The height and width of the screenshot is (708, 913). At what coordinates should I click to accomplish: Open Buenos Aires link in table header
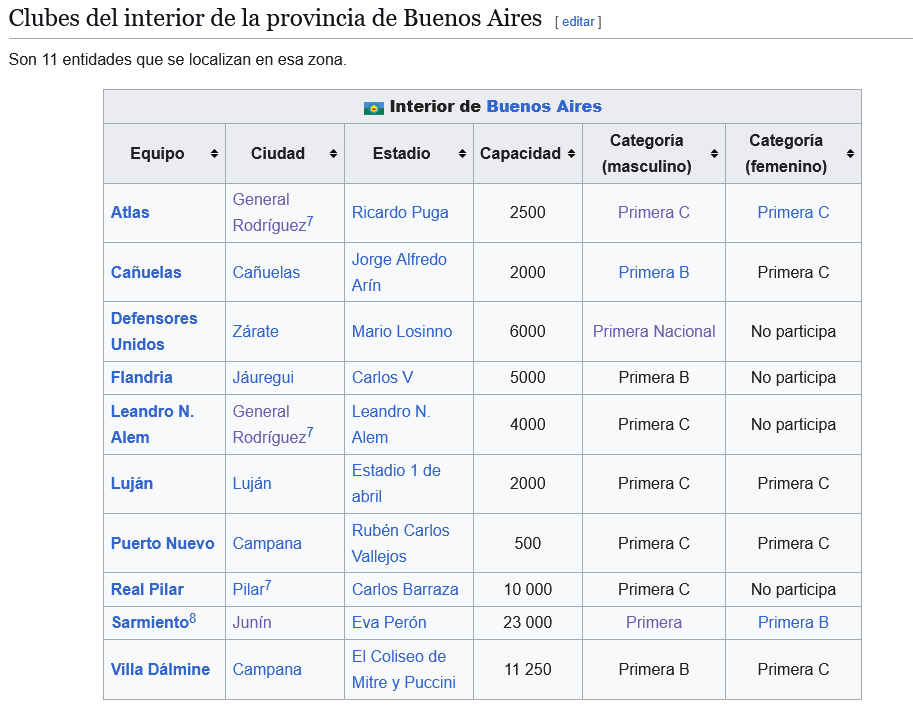pyautogui.click(x=544, y=106)
